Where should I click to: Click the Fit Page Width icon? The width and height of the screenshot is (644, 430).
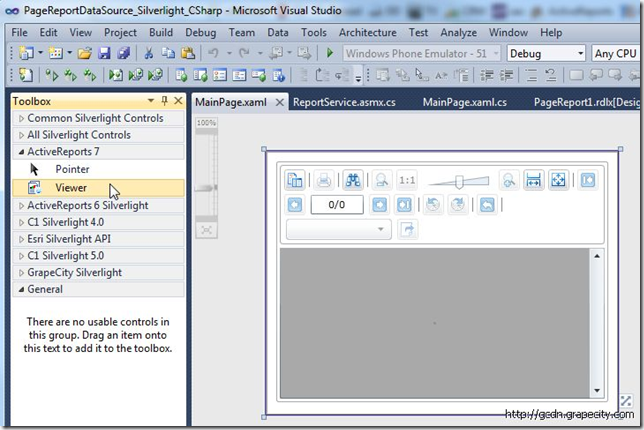click(533, 180)
